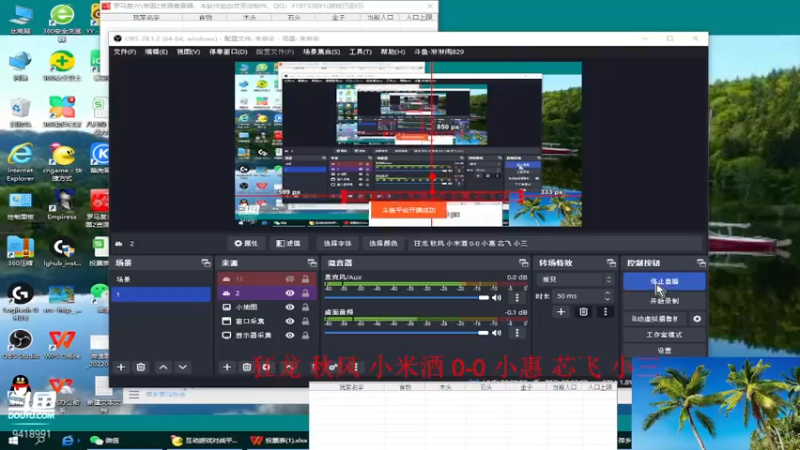Open the 渐变 transition type dropdown
Screen dimensions: 800x450
point(575,280)
